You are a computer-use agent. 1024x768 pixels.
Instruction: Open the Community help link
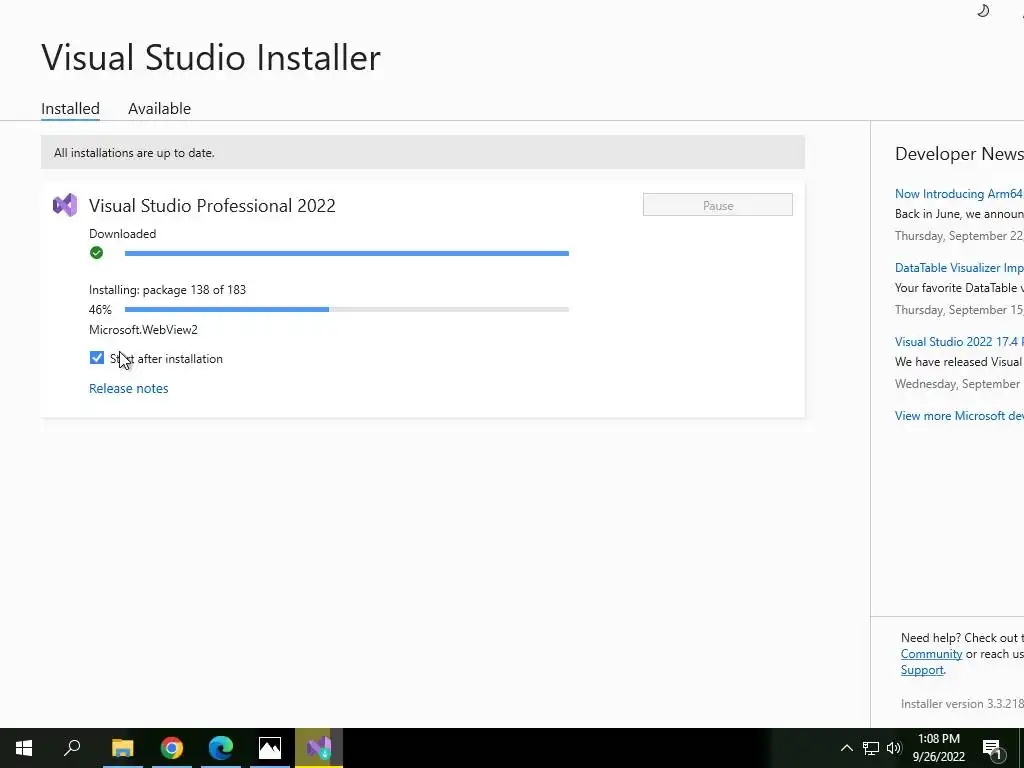click(x=931, y=654)
